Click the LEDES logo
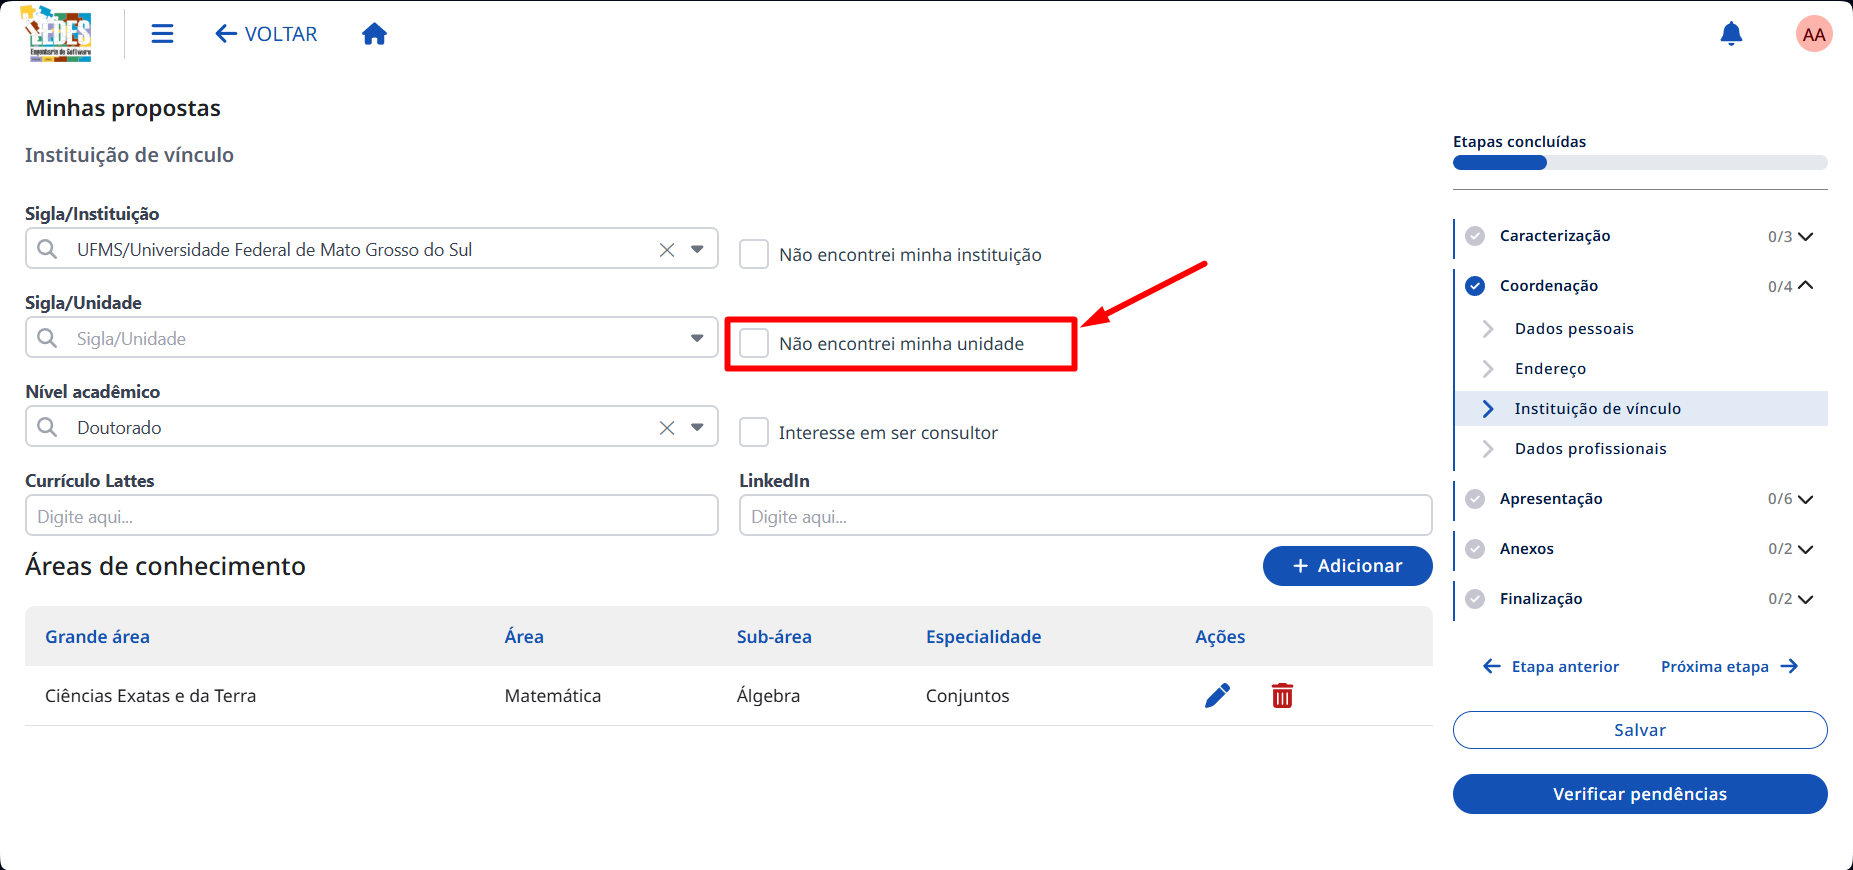The image size is (1853, 870). (x=58, y=34)
